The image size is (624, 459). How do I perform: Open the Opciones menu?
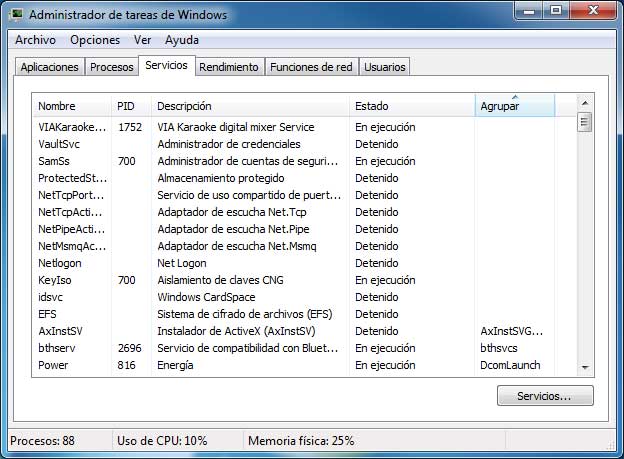click(95, 40)
